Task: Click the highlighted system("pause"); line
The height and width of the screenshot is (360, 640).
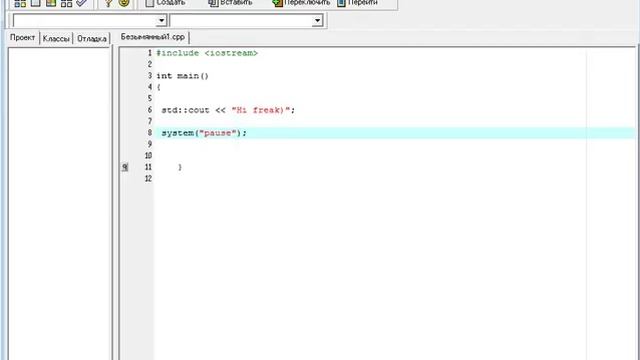Action: (x=395, y=133)
